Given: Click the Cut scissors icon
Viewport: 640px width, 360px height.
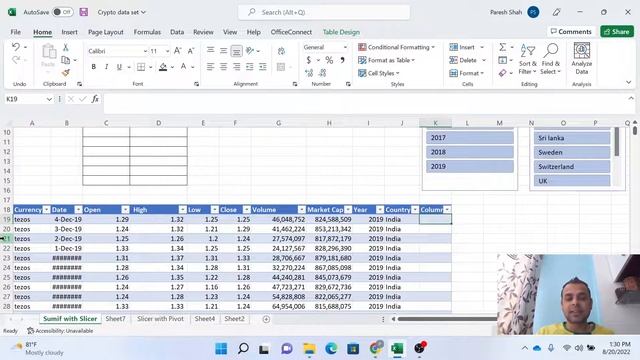Looking at the screenshot, I should 65,47.
